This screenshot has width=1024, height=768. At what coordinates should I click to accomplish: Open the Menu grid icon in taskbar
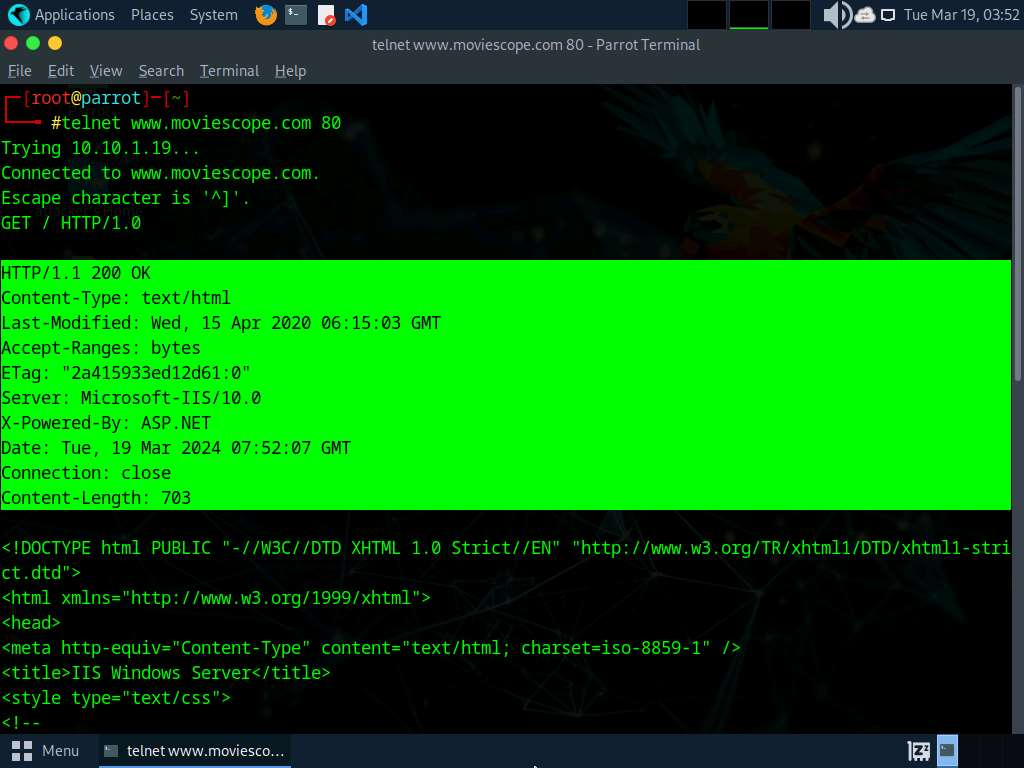pos(22,751)
